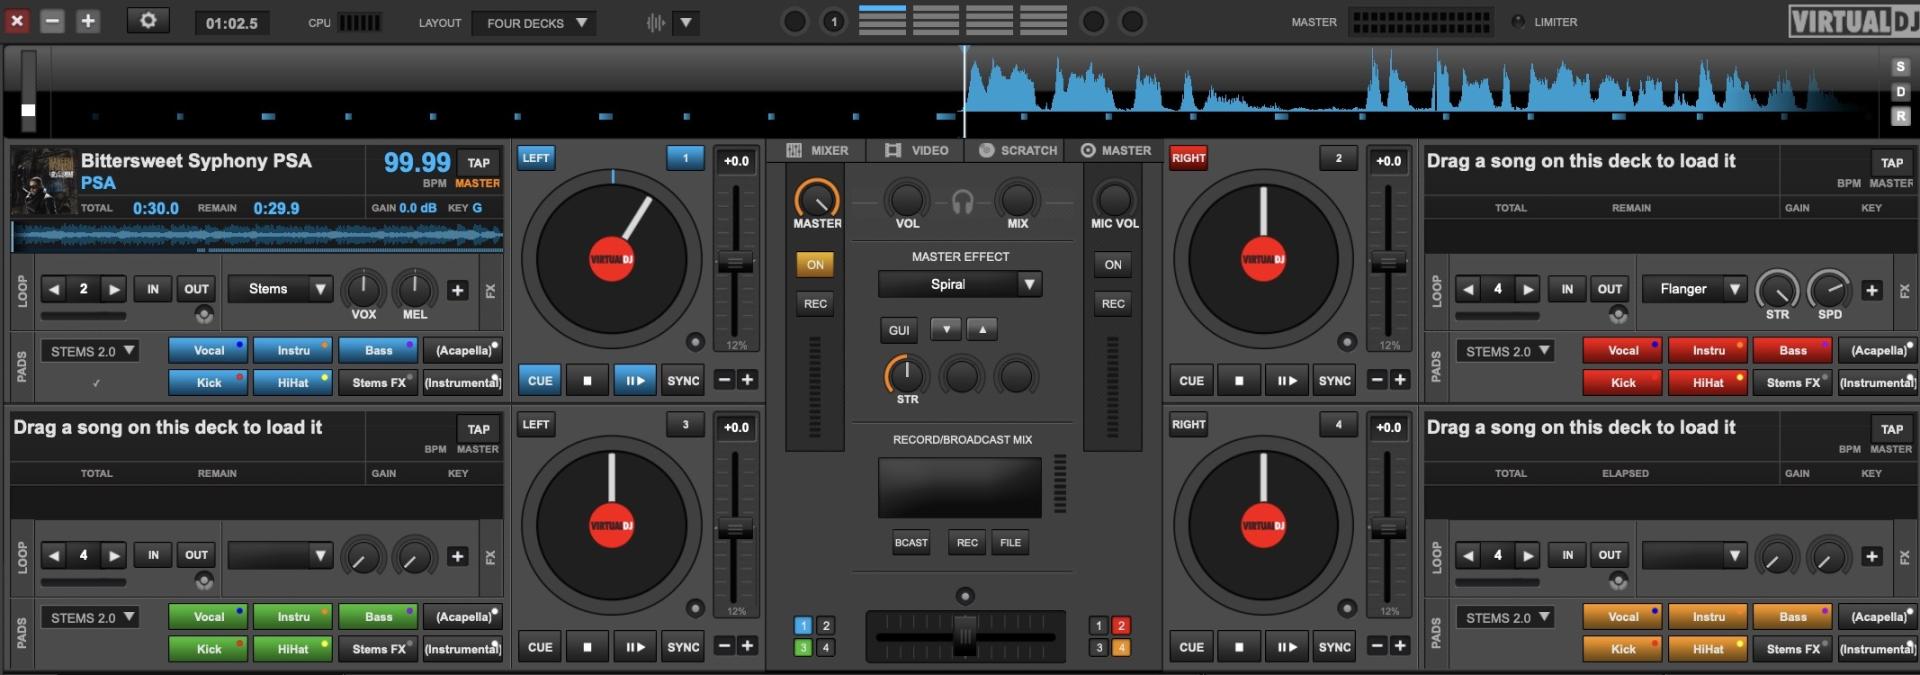Click the FILE button in record section
The image size is (1920, 675).
click(1011, 542)
